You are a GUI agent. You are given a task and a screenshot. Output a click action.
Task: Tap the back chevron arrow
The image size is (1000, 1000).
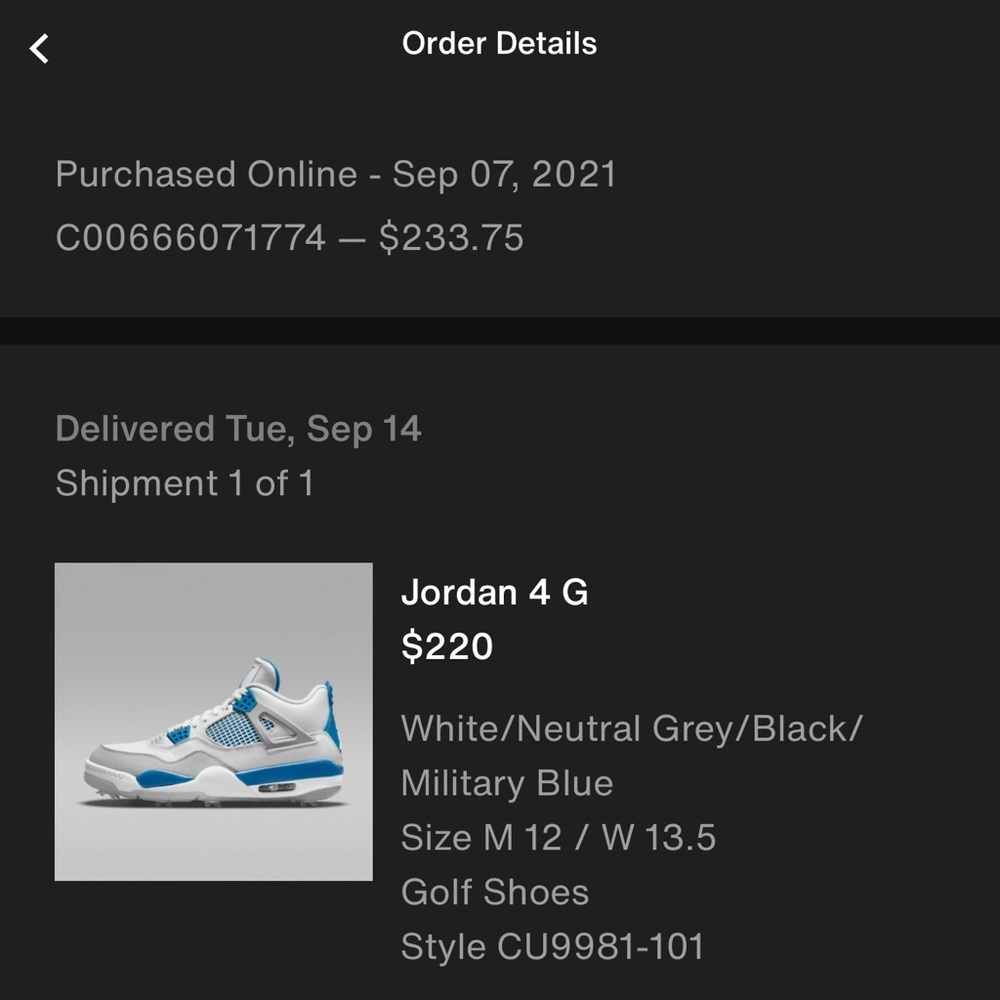pyautogui.click(x=39, y=47)
